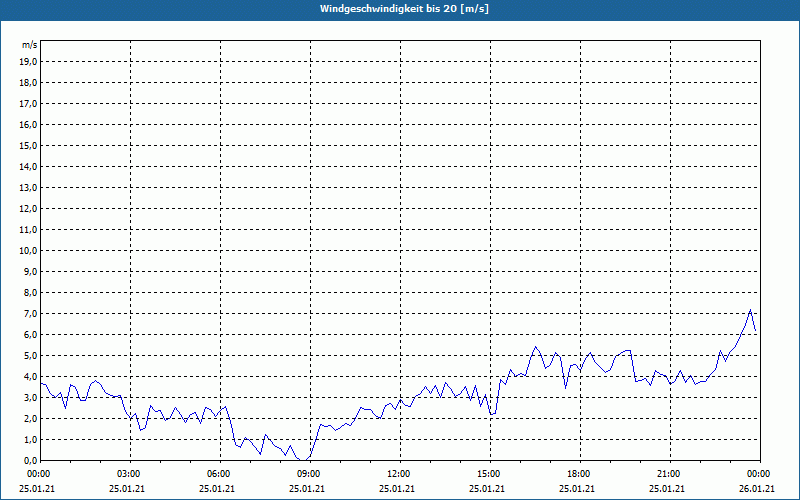Click the 21:00 time label
This screenshot has width=800, height=500.
pos(670,474)
